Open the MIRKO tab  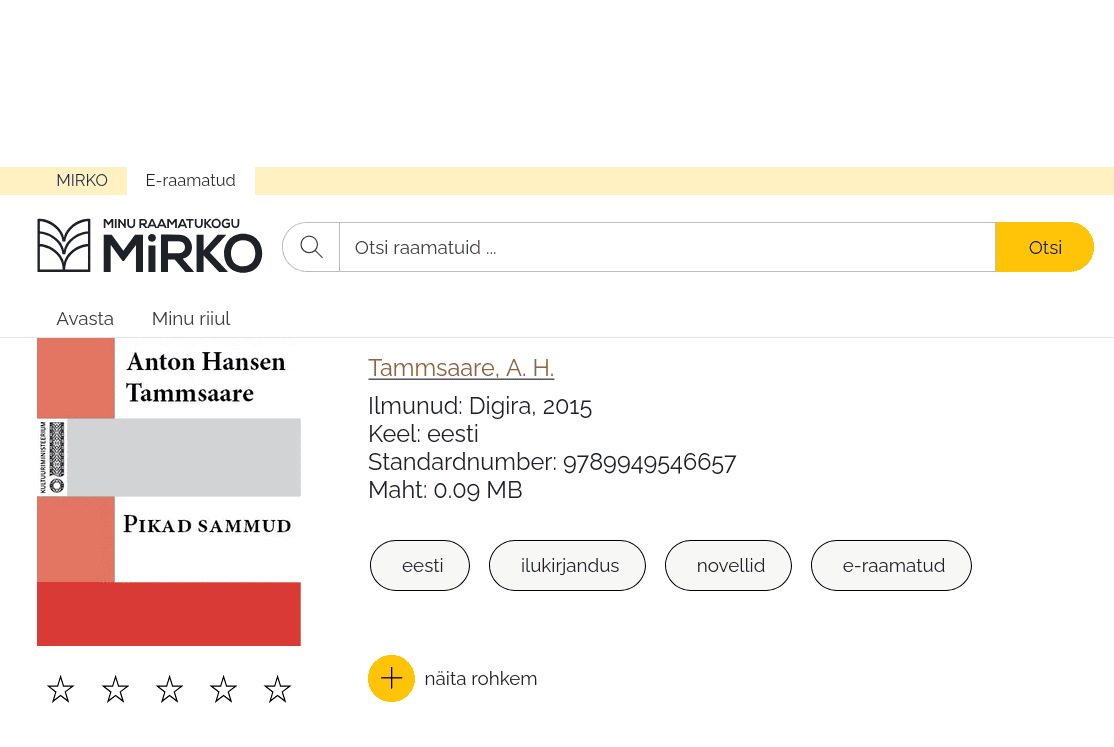coord(82,181)
